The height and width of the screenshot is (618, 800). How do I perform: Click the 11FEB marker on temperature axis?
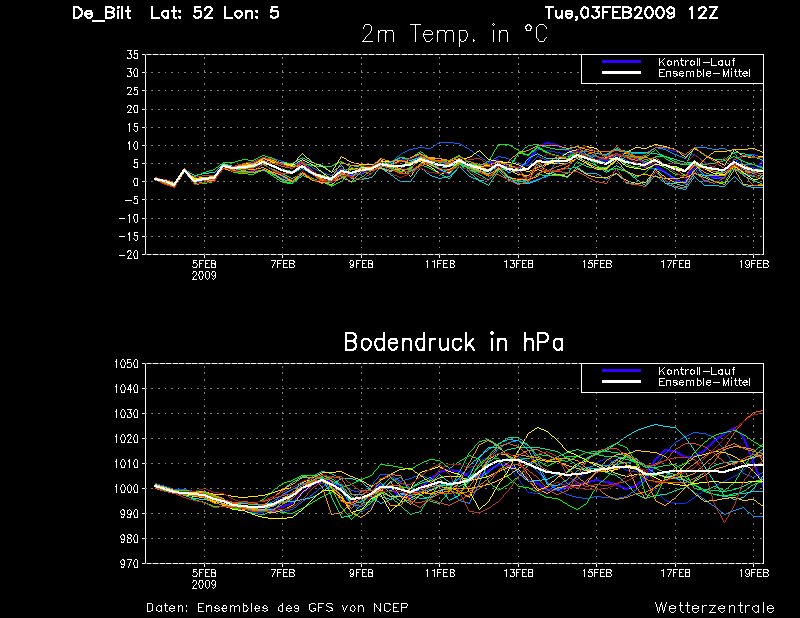440,264
